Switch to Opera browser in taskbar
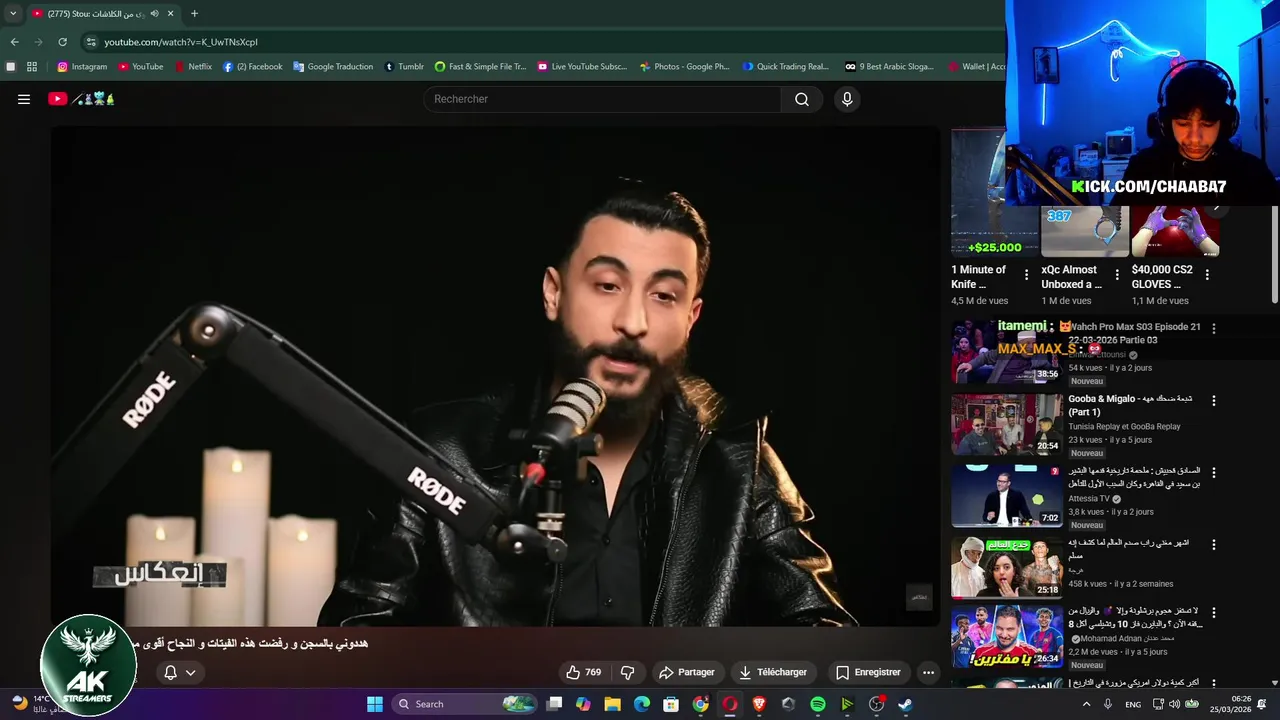Screen dimensions: 1280x720 pos(730,704)
